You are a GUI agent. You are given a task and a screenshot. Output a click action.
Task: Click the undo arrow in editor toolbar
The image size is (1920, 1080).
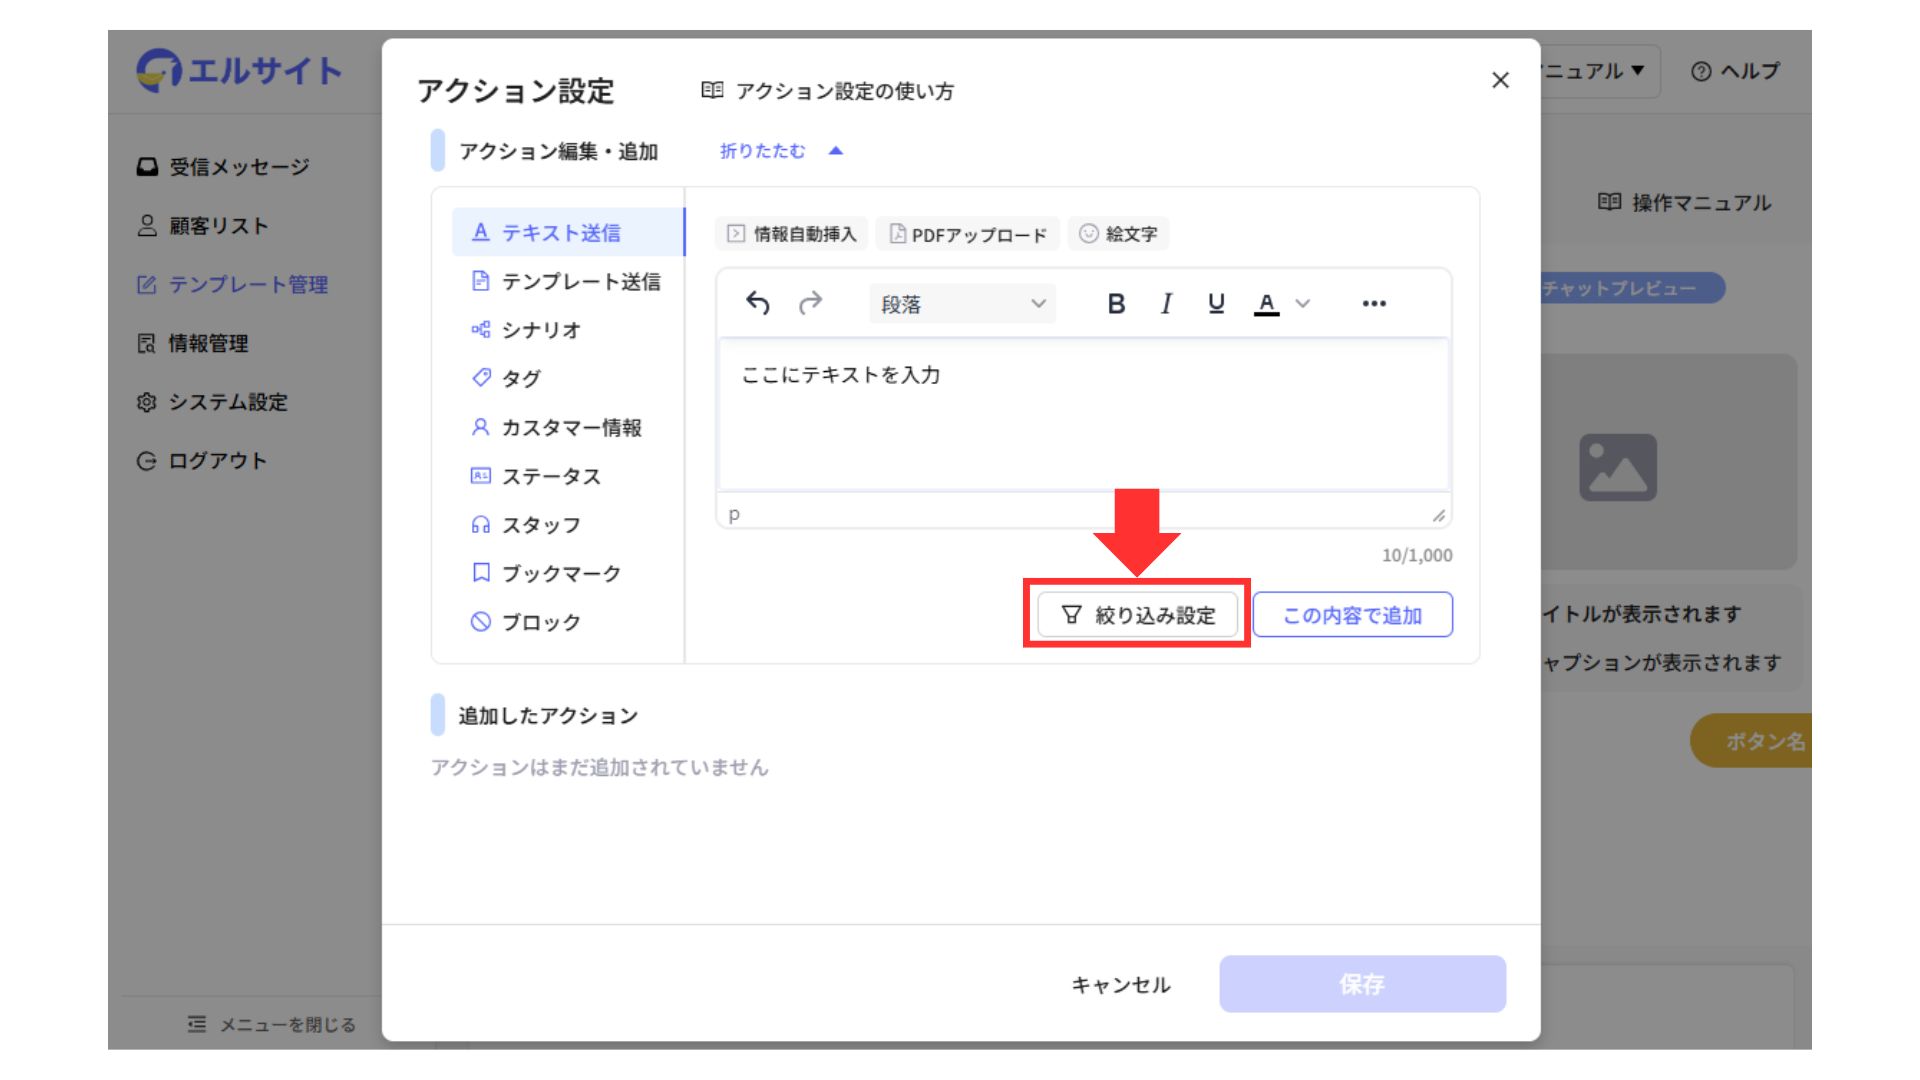[x=758, y=303]
